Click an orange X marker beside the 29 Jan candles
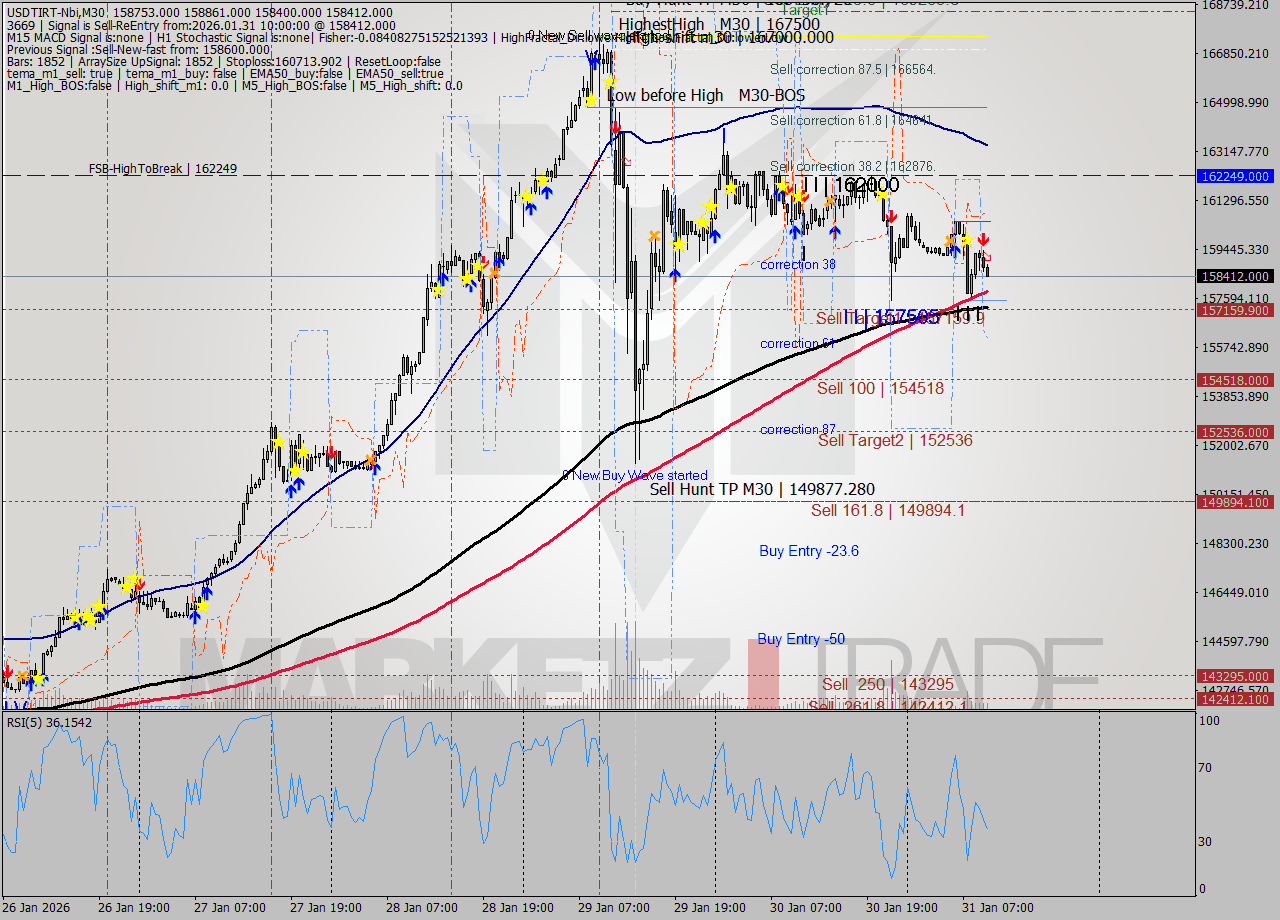Viewport: 1280px width, 920px height. 654,236
